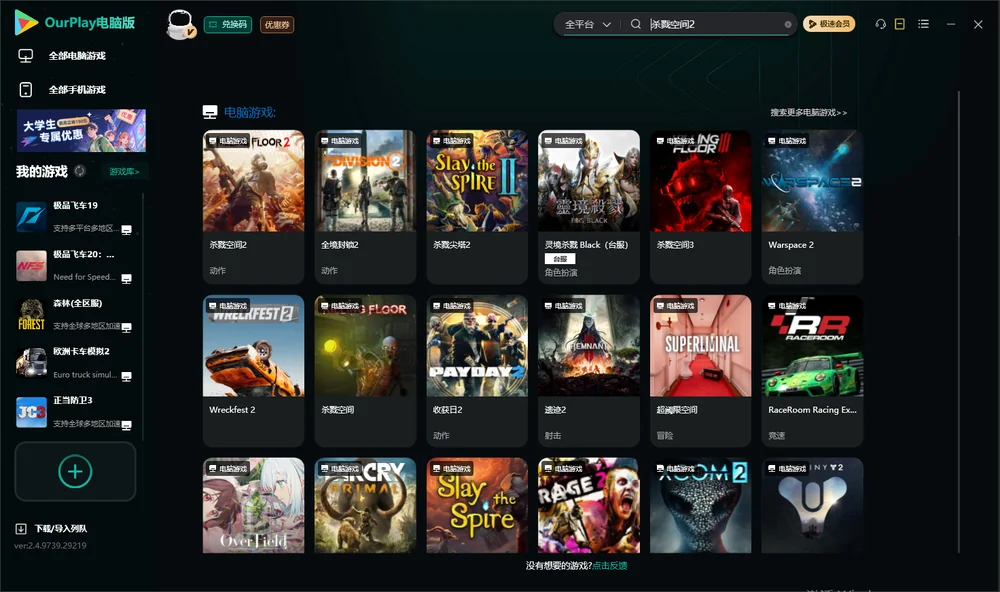Open the list menu icon in title bar
The height and width of the screenshot is (592, 1000).
coord(923,24)
